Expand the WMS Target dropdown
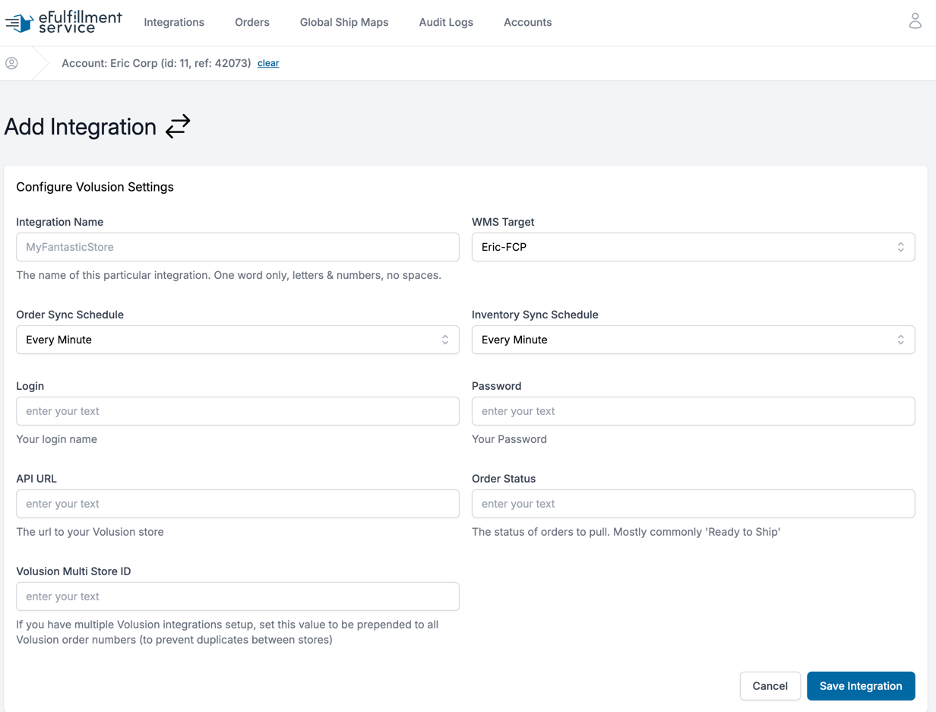 (693, 247)
